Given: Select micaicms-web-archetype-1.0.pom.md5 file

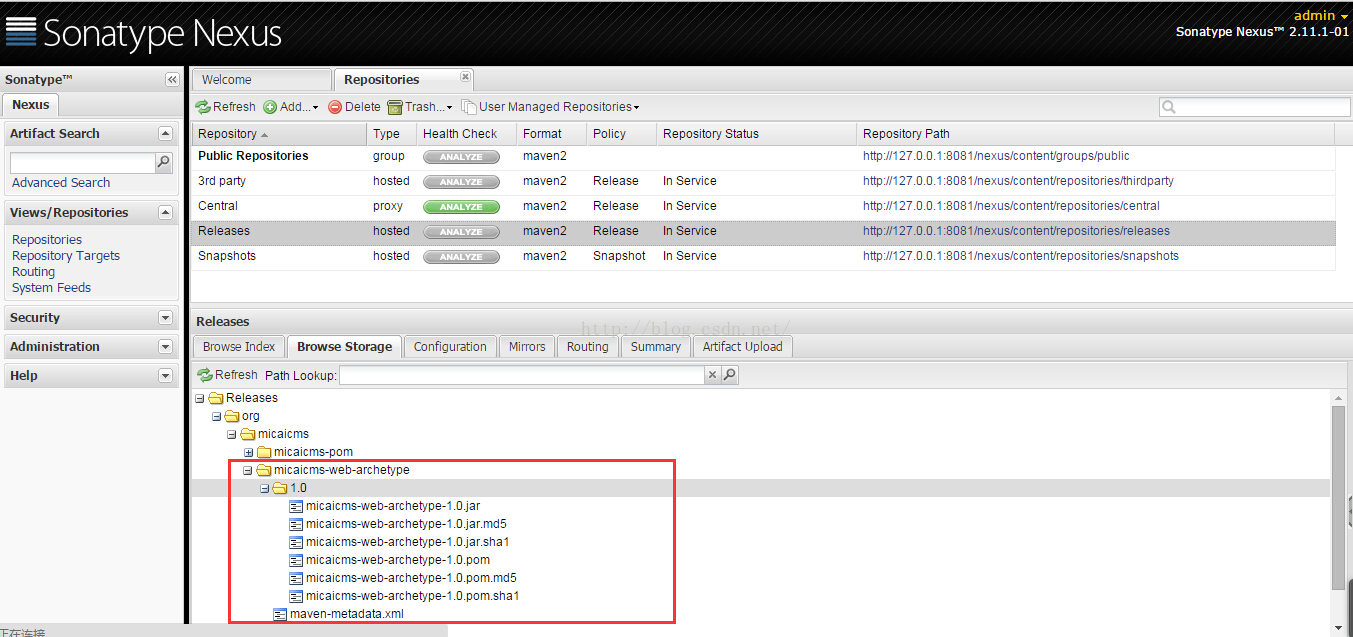Looking at the screenshot, I should click(x=411, y=578).
